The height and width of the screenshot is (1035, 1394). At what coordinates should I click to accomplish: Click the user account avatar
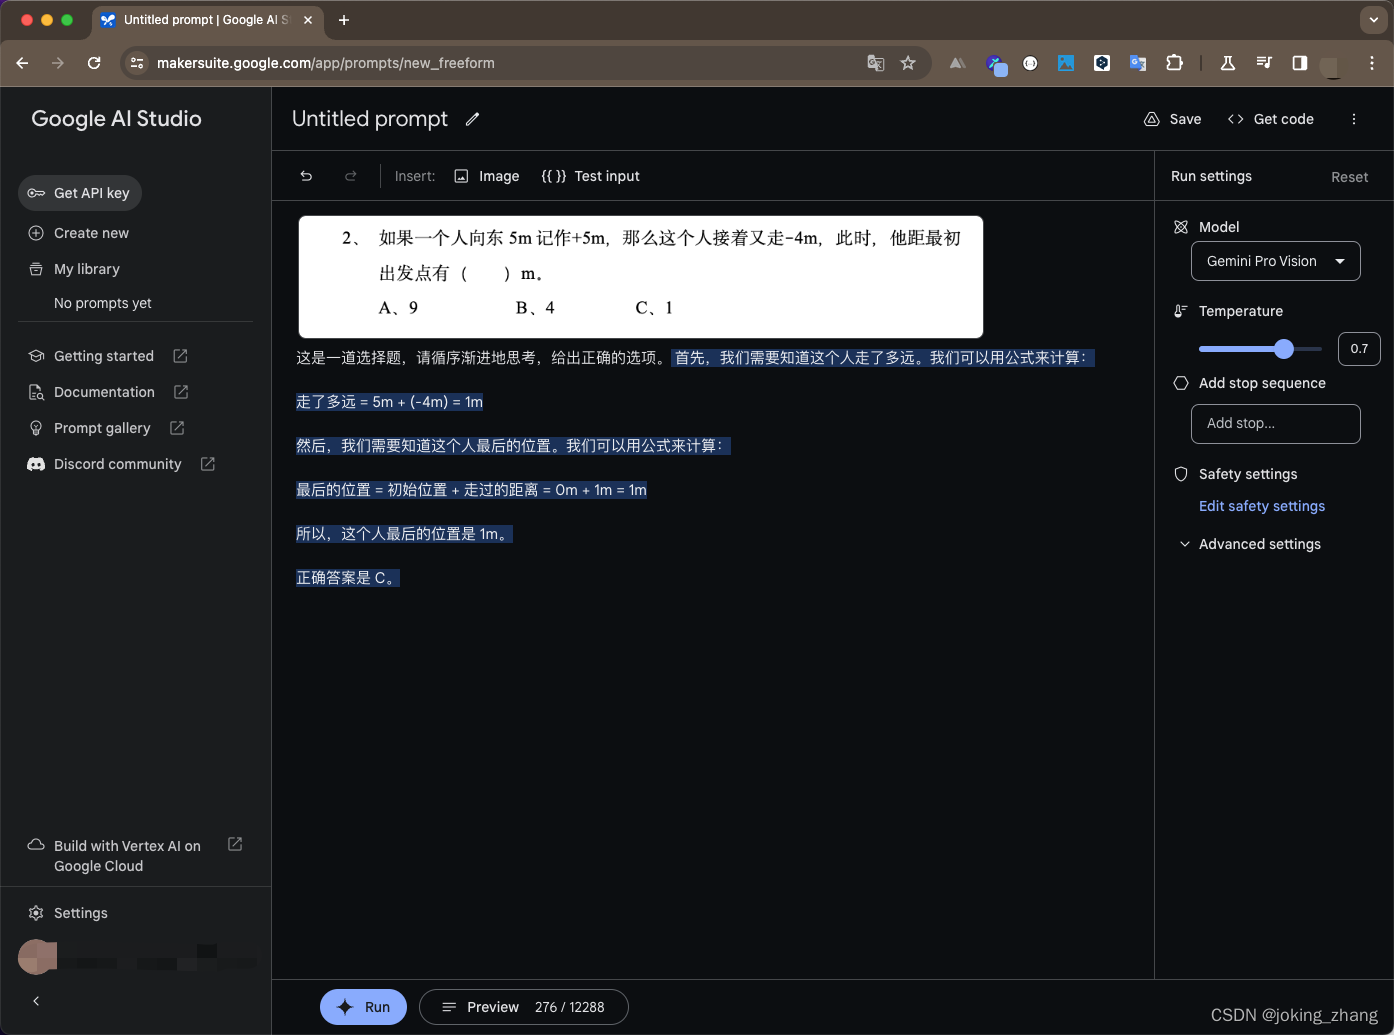click(x=36, y=958)
